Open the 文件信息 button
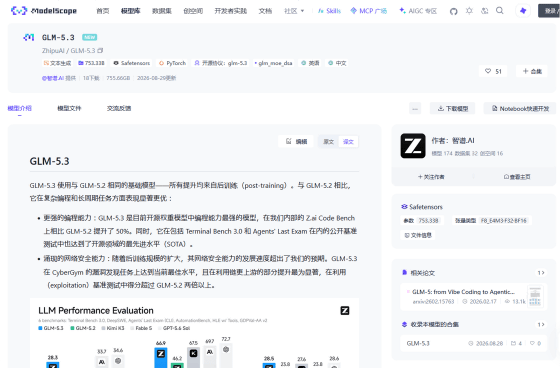This screenshot has height=368, width=560. 418,235
